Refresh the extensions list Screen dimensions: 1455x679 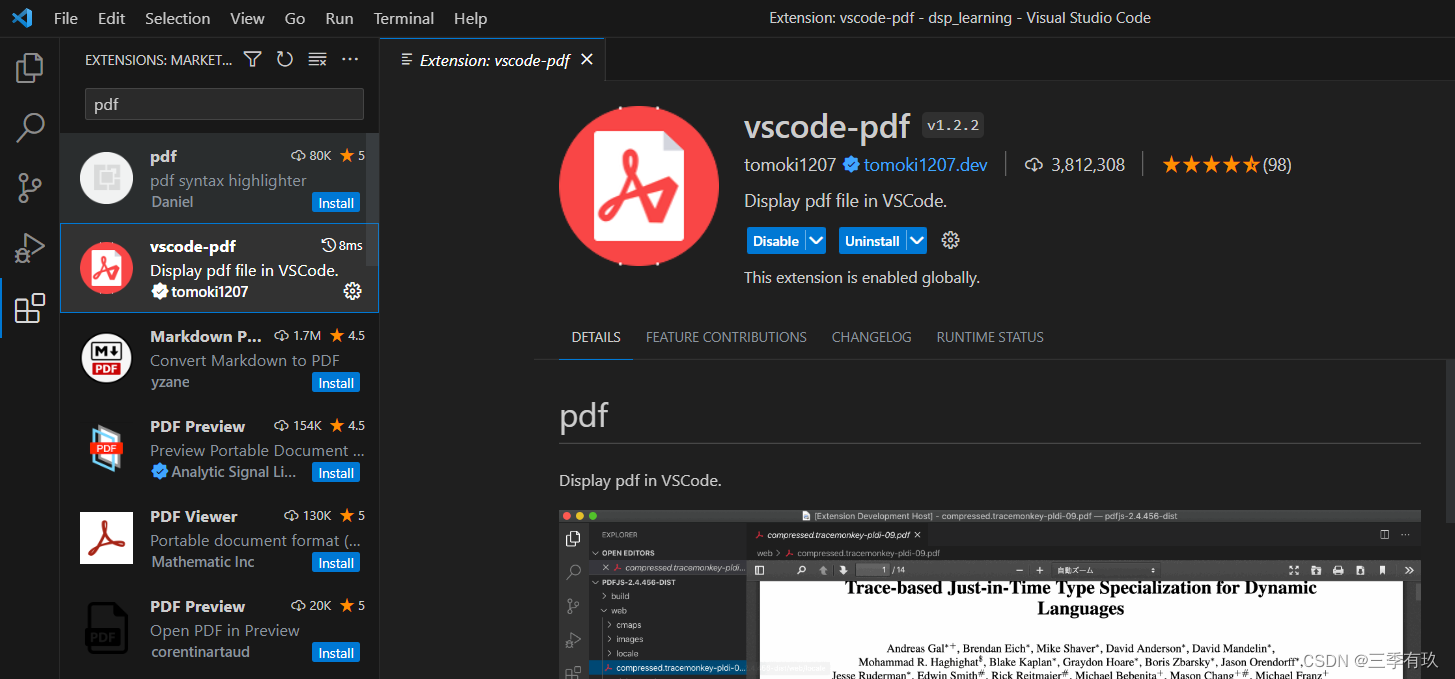coord(285,59)
